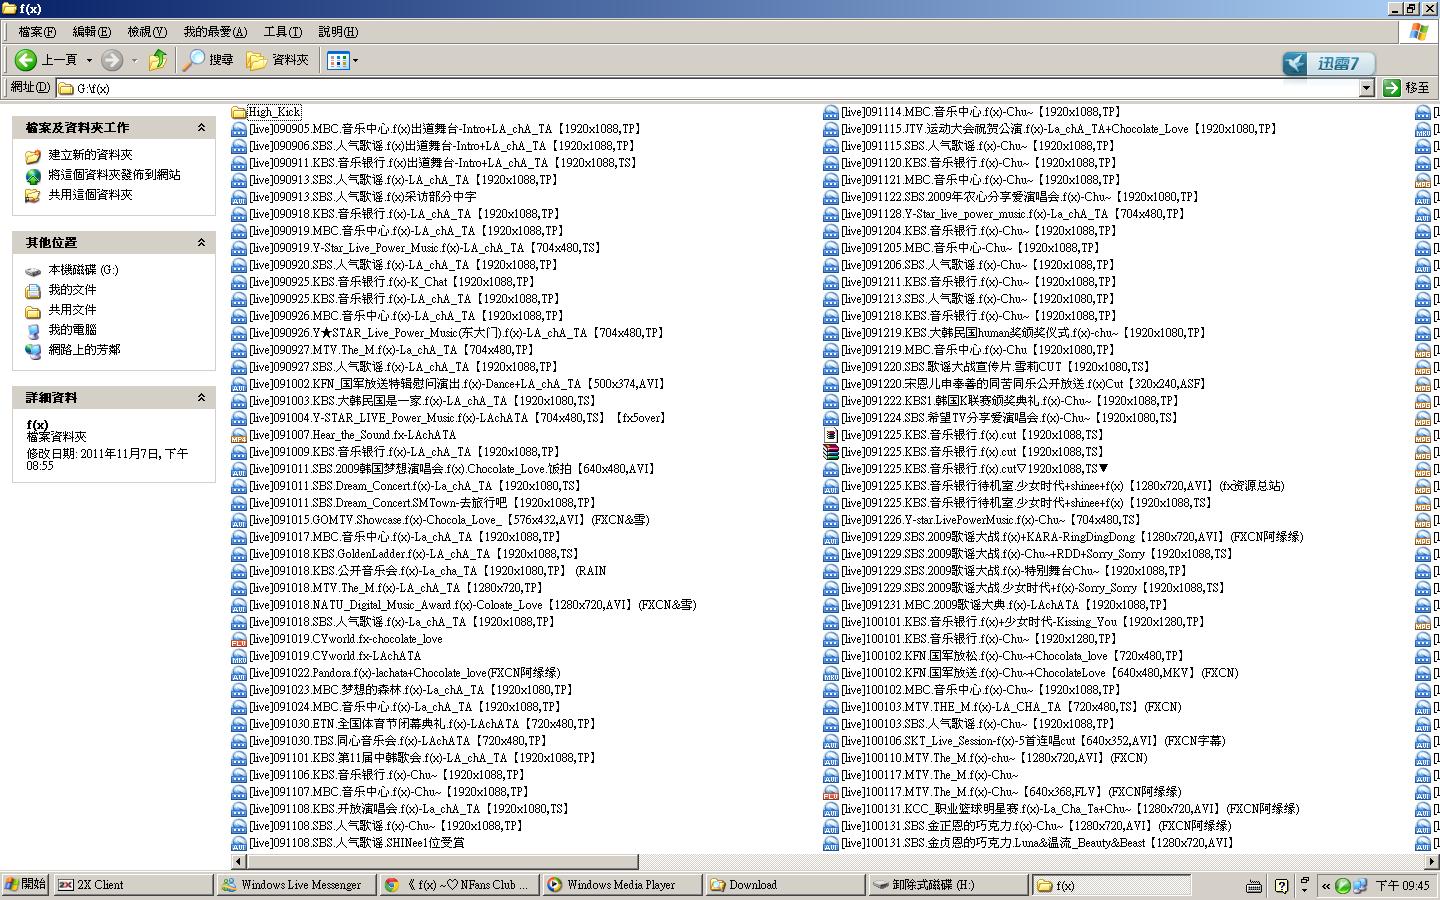Open the 檢視(V) menu
Screen dimensions: 1440x900
click(147, 32)
